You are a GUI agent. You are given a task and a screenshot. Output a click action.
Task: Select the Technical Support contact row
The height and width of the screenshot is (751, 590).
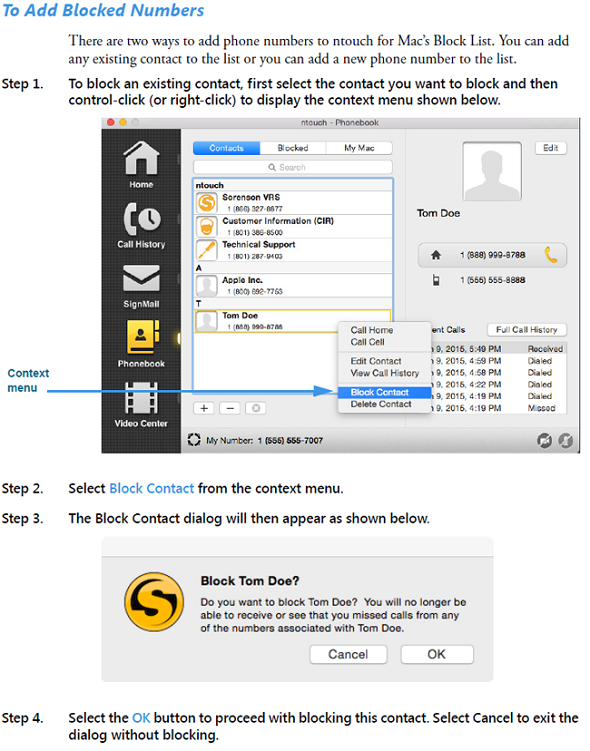coord(293,250)
